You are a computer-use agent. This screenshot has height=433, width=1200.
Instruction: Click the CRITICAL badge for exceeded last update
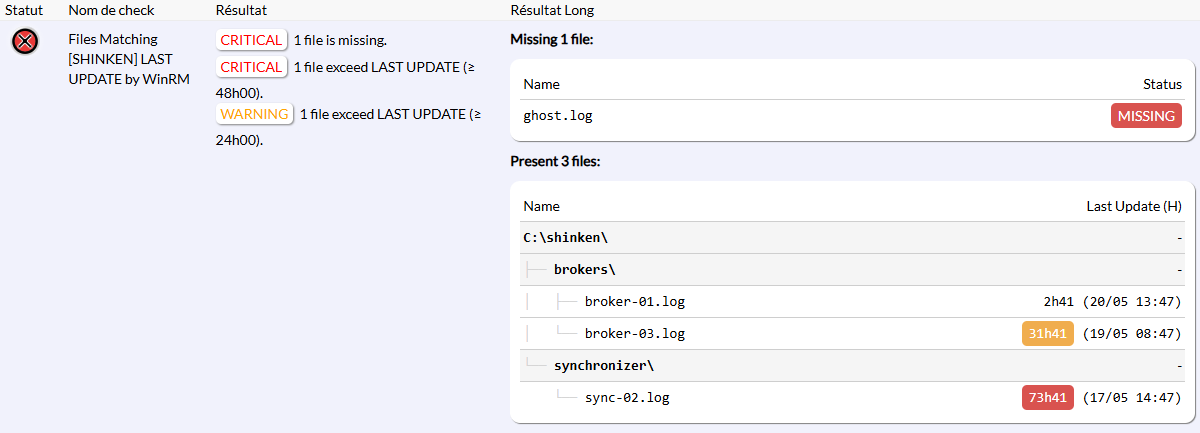click(251, 67)
